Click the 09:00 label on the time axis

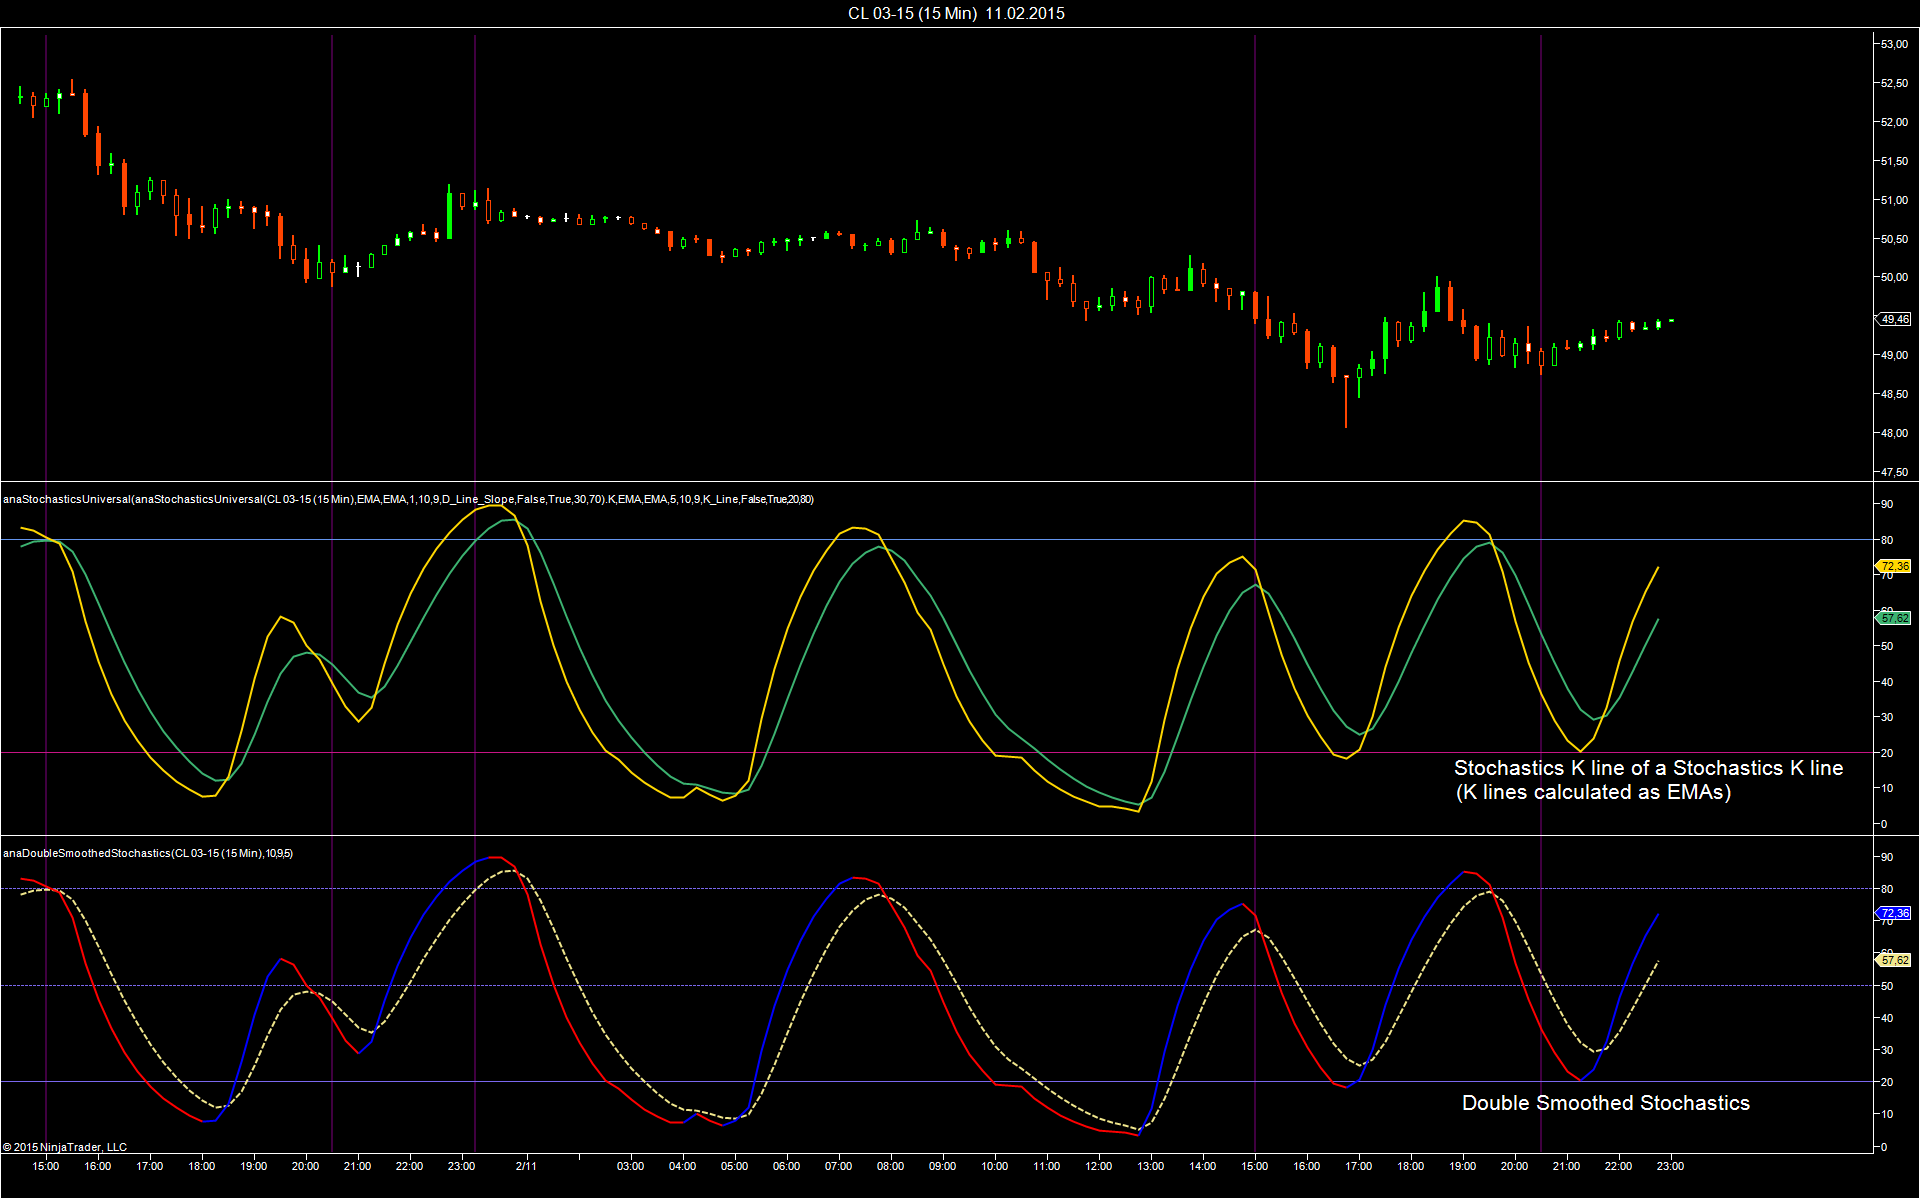coord(943,1166)
